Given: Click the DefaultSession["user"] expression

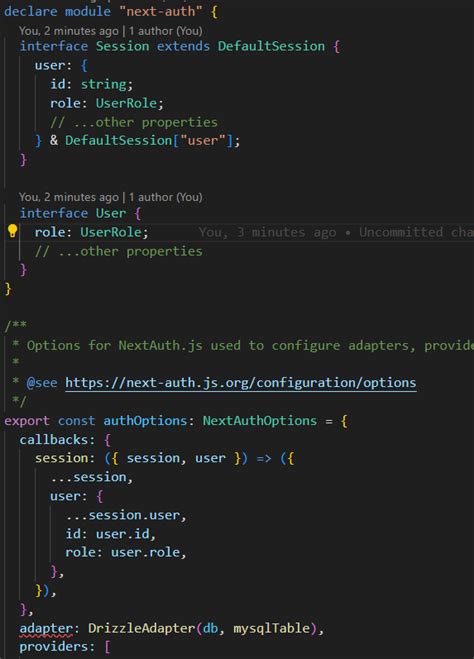Looking at the screenshot, I should pyautogui.click(x=149, y=140).
